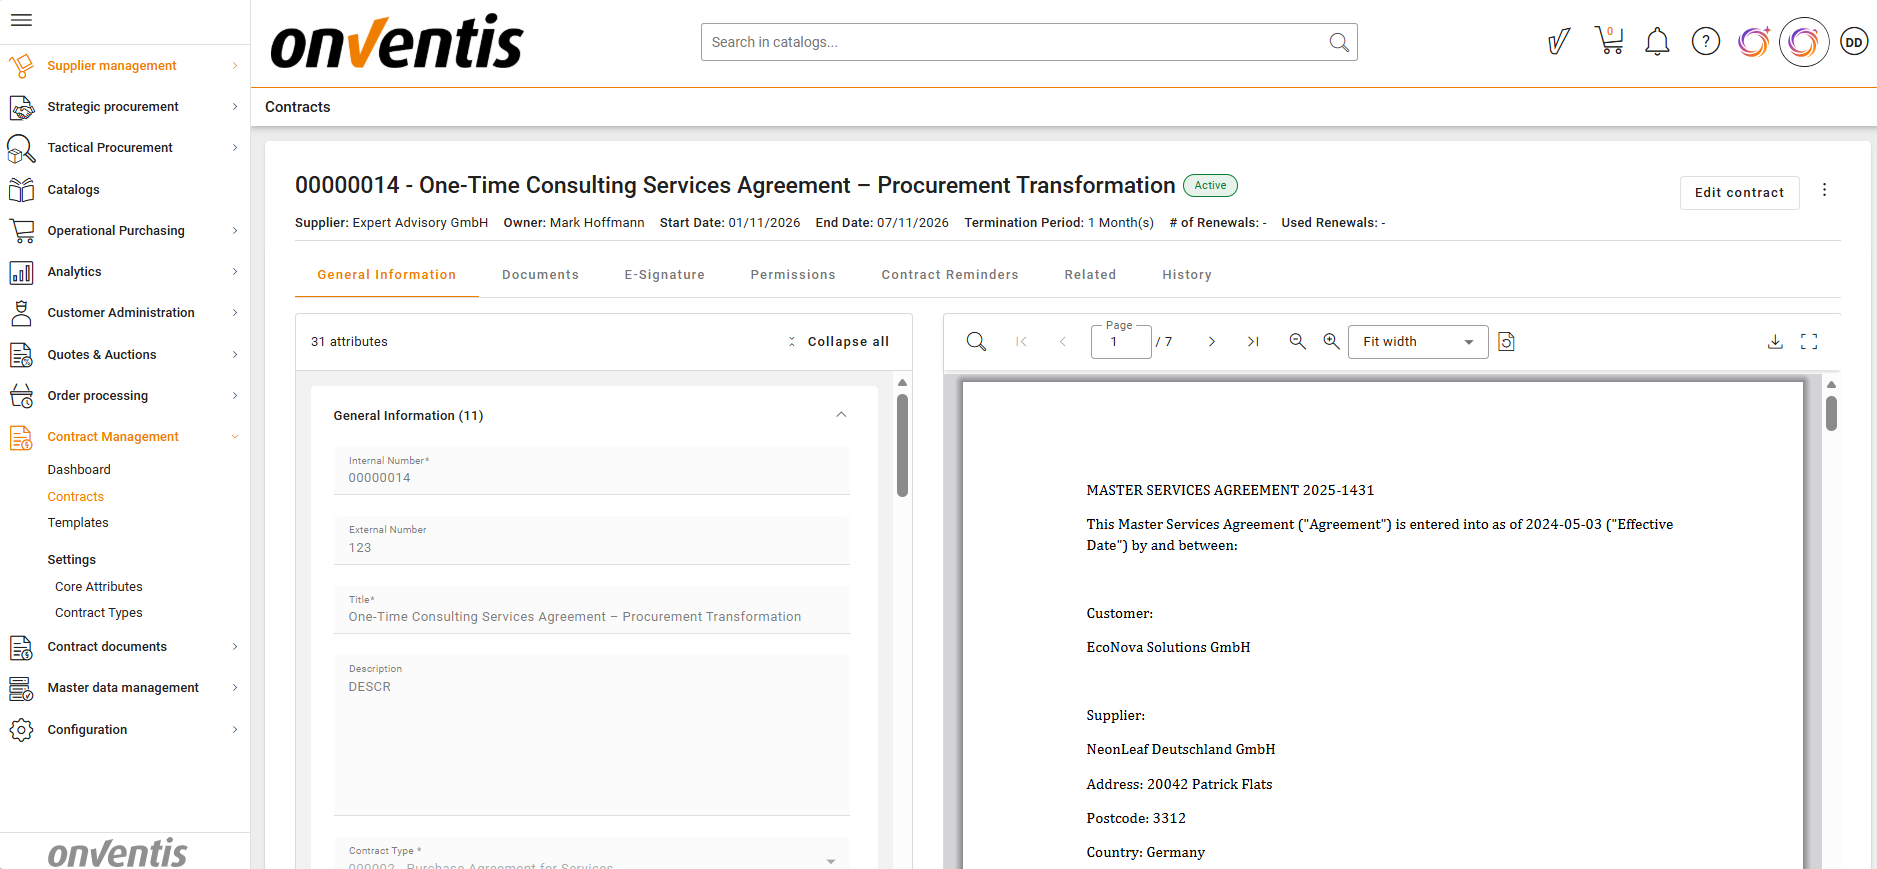This screenshot has height=869, width=1877.
Task: Zoom out the document preview
Action: pyautogui.click(x=1298, y=341)
